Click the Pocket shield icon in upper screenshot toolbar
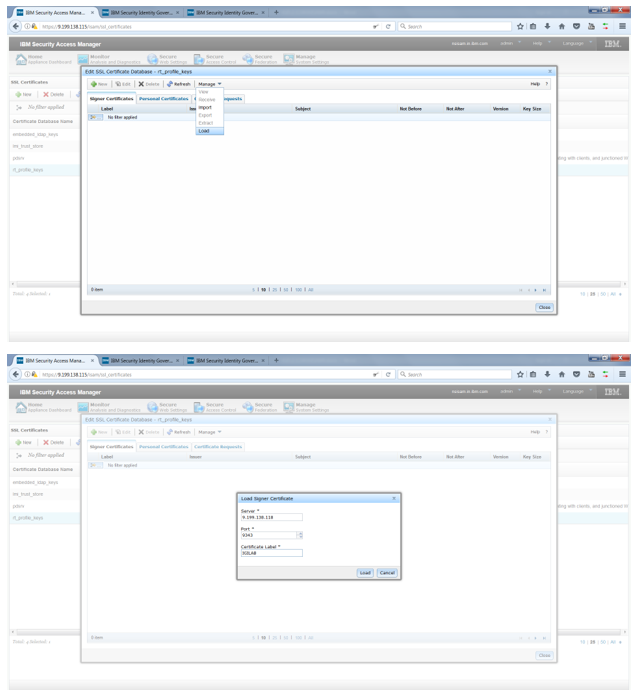637x693 pixels. pos(576,27)
